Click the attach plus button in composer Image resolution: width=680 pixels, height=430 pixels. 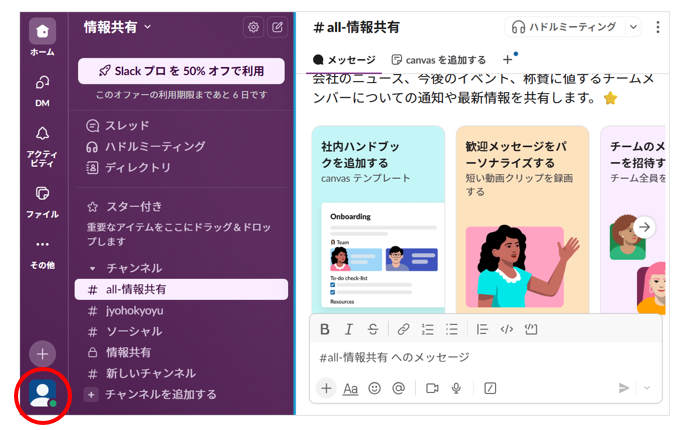click(x=327, y=388)
